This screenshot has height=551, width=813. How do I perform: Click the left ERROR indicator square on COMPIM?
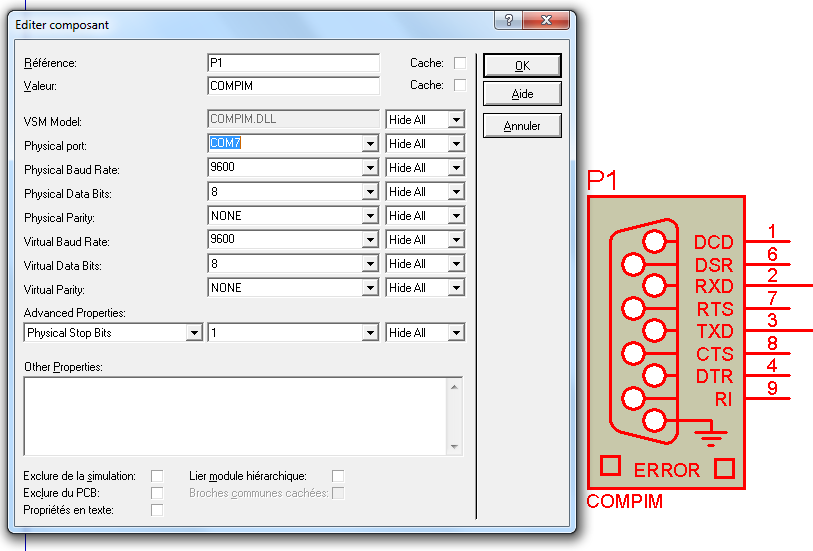[610, 465]
